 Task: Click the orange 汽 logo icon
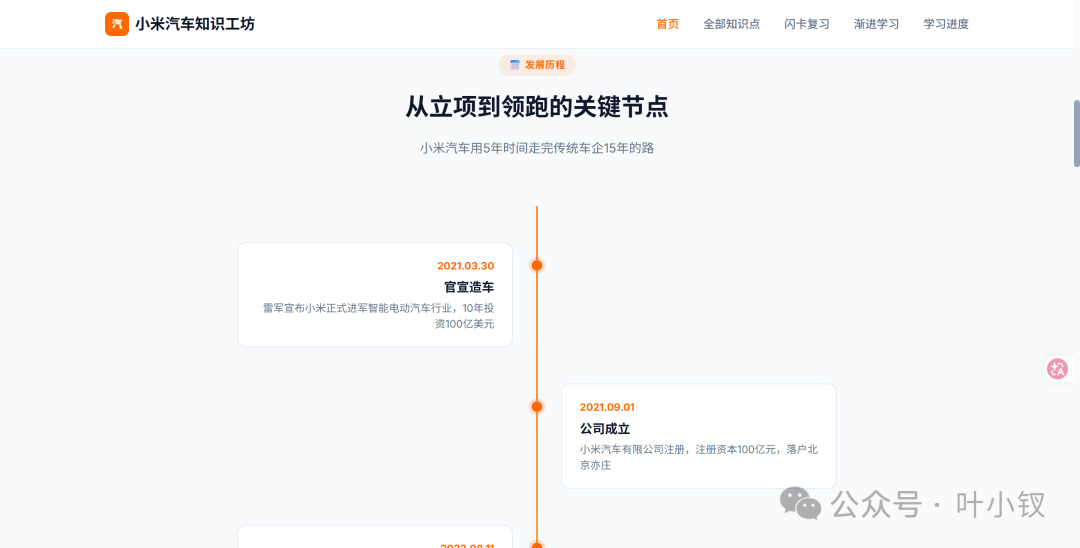(x=117, y=24)
